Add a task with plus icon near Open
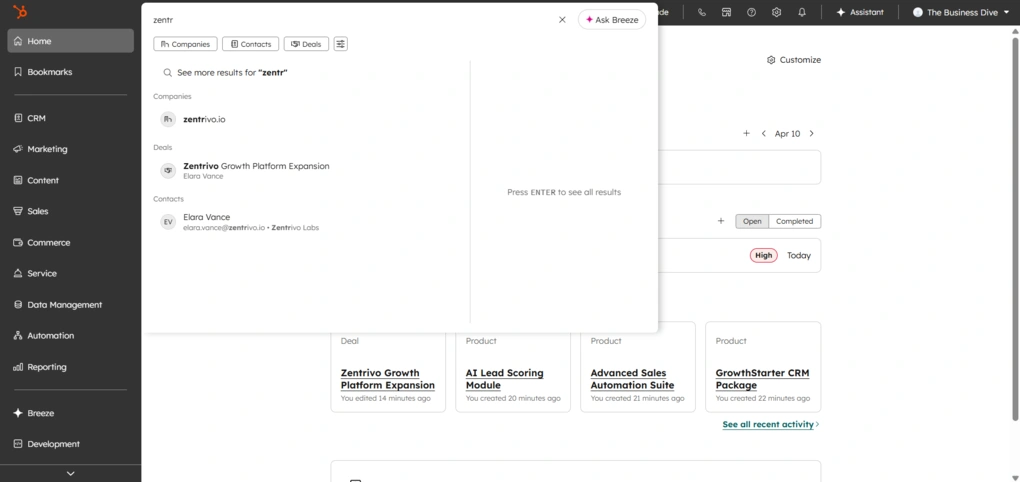 tap(721, 221)
